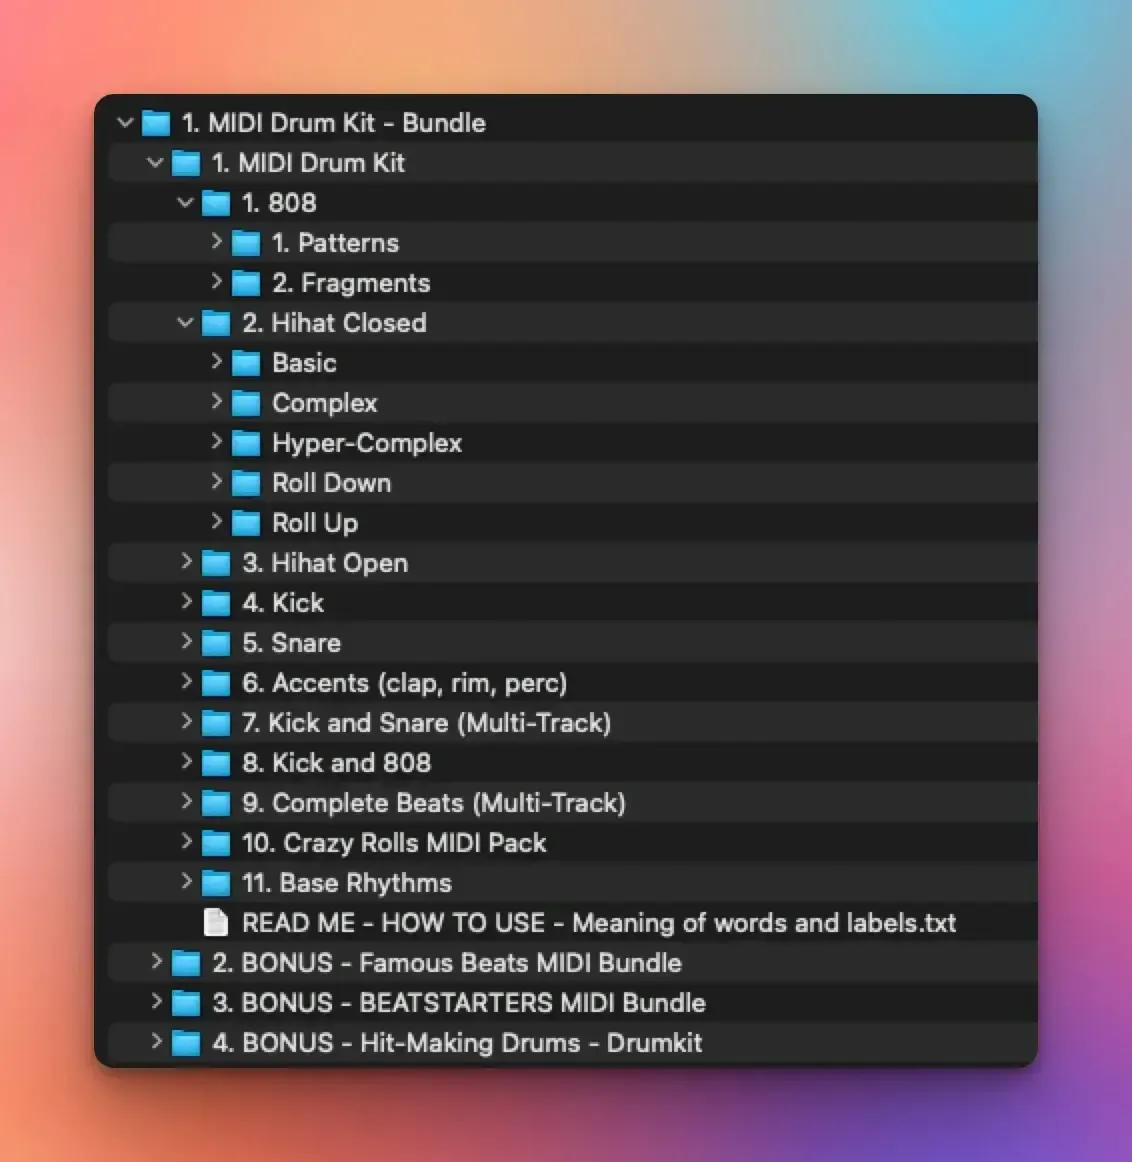Click folder icon beside '9. Complete Beats'
The height and width of the screenshot is (1162, 1132).
pyautogui.click(x=216, y=803)
